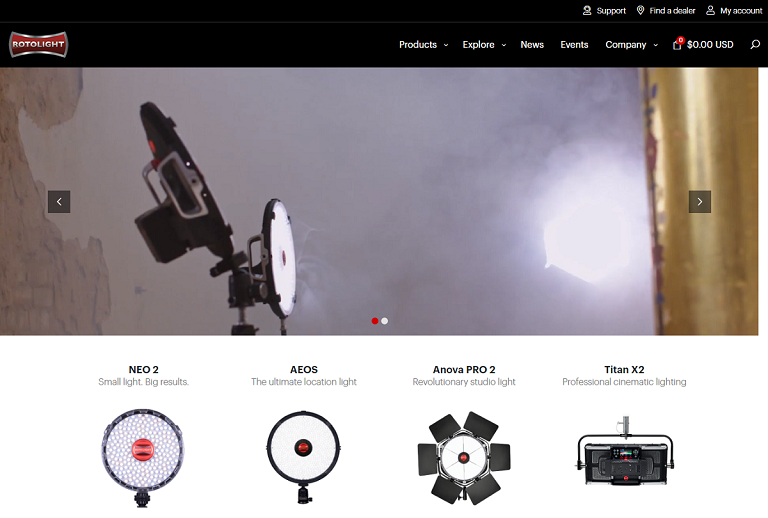The height and width of the screenshot is (518, 768).
Task: Go to the Events page
Action: pos(574,45)
